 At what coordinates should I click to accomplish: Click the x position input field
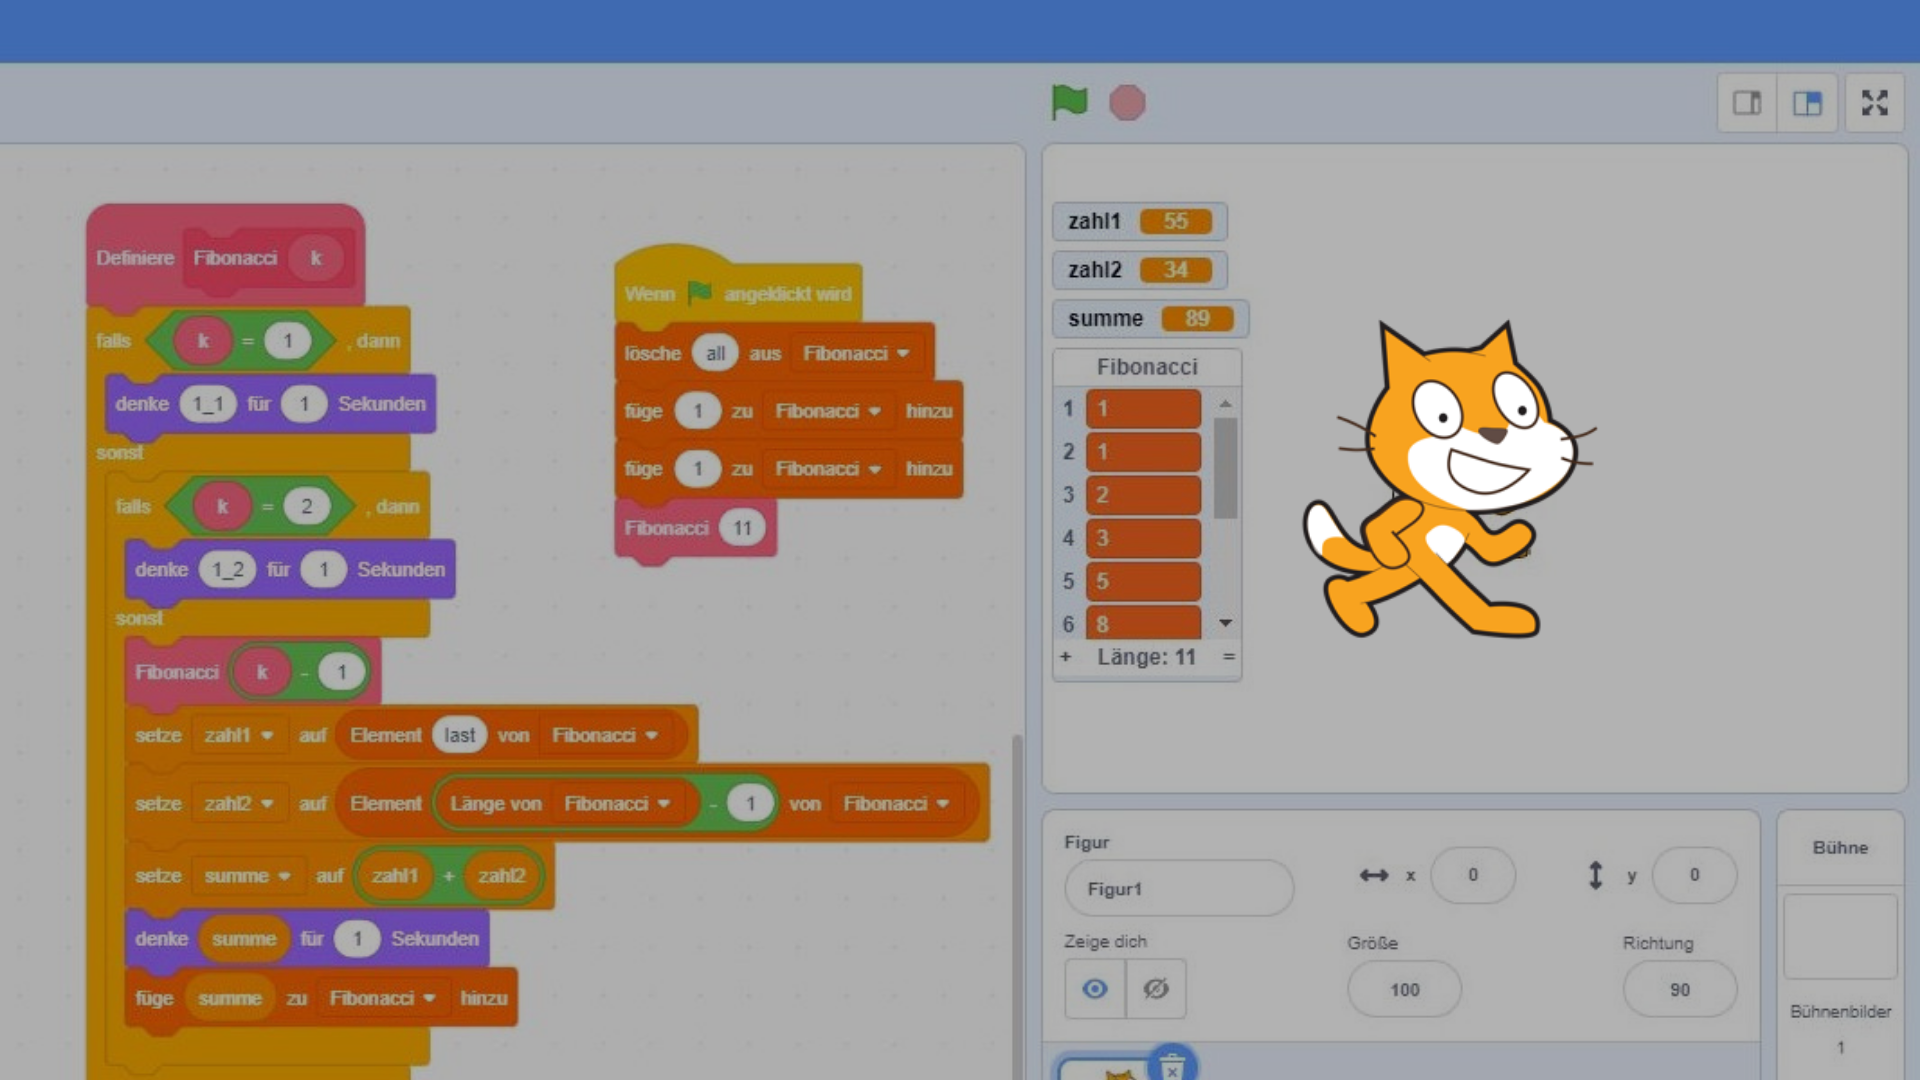[1473, 875]
